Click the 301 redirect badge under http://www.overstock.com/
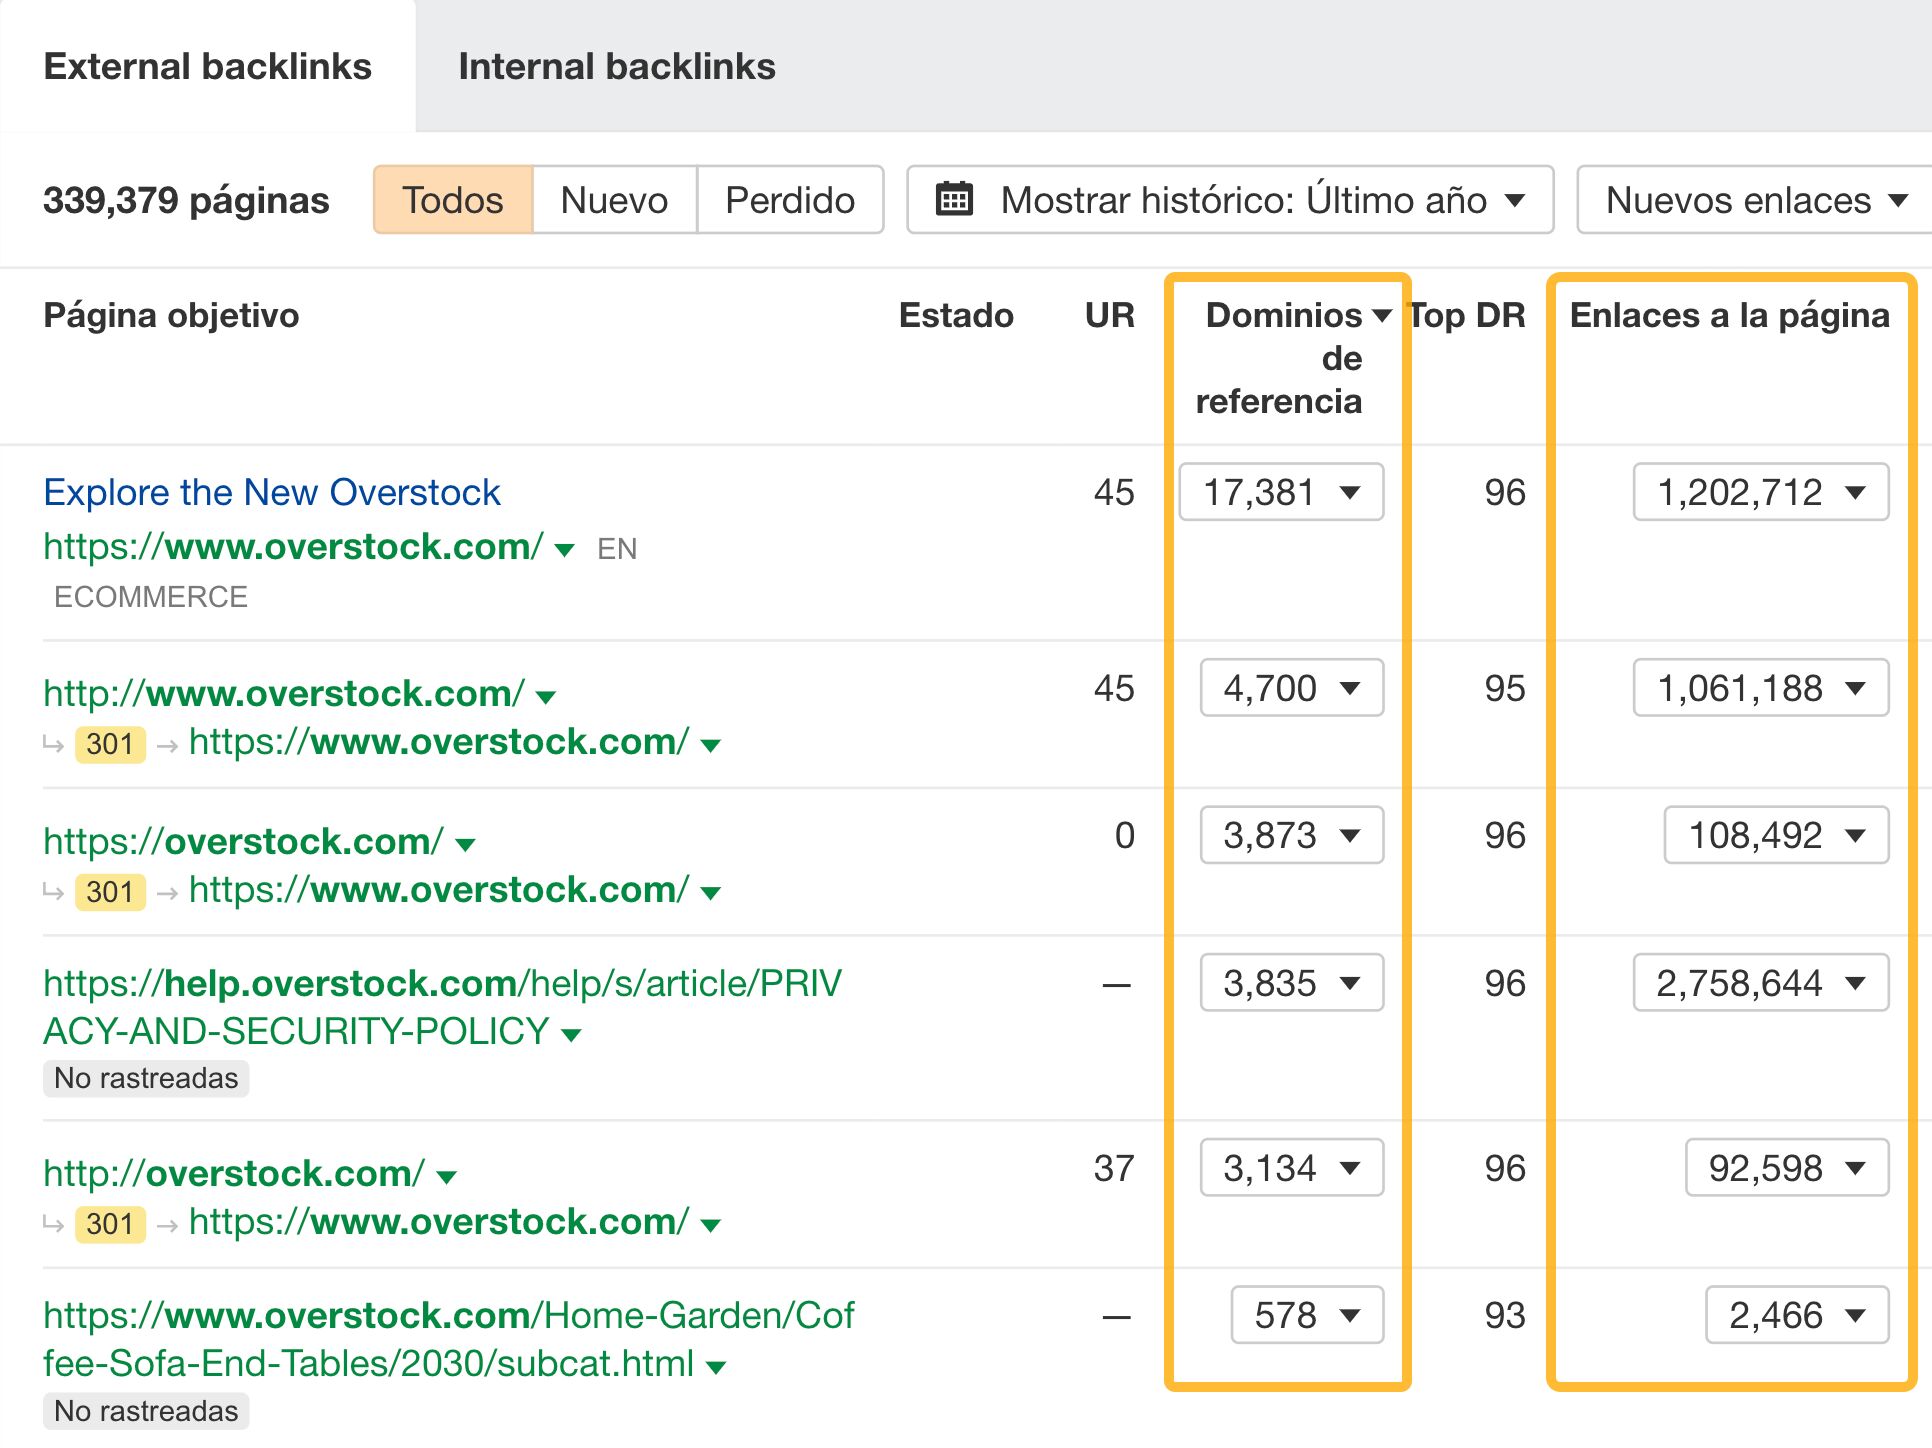Image resolution: width=1932 pixels, height=1448 pixels. [x=110, y=743]
